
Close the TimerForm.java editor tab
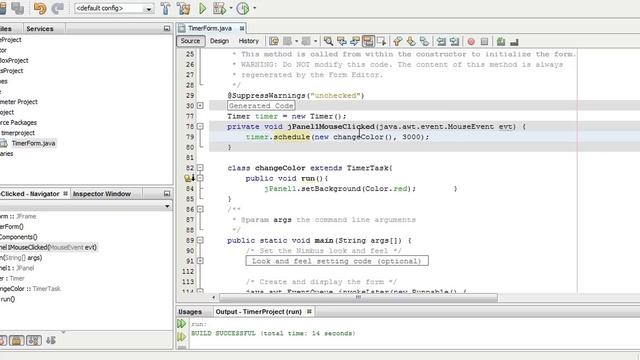click(x=242, y=28)
